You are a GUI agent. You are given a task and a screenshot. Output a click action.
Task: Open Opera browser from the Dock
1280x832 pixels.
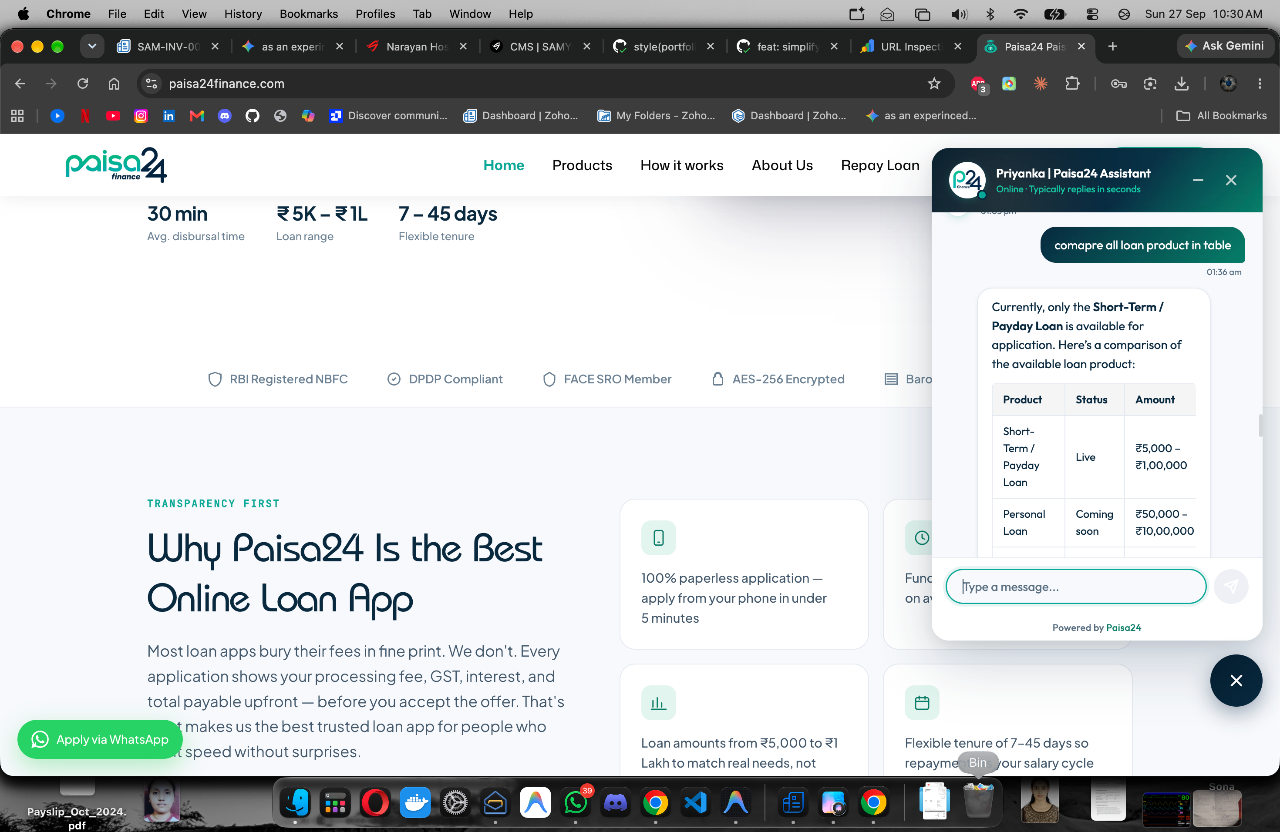pyautogui.click(x=375, y=802)
